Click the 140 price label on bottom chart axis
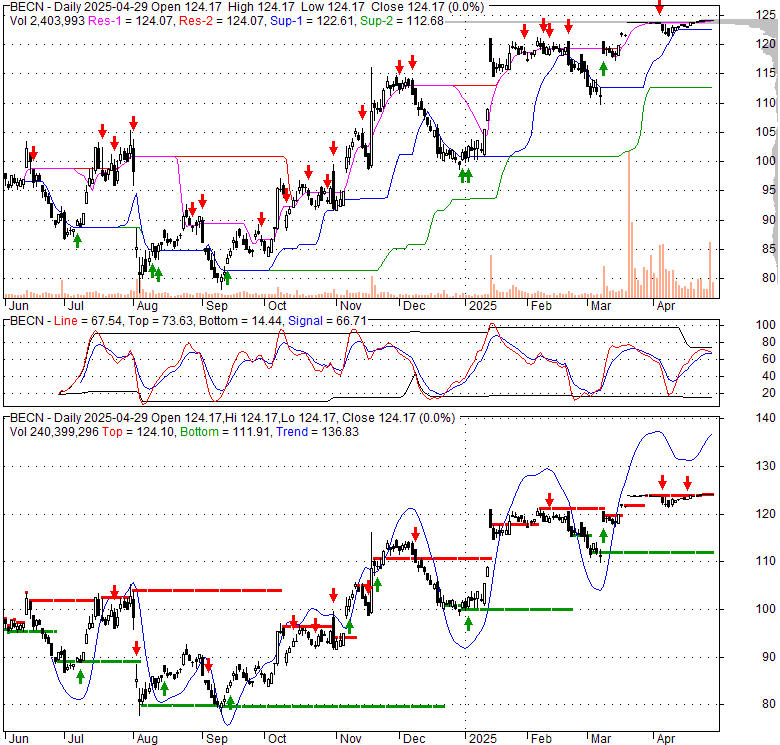 766,418
